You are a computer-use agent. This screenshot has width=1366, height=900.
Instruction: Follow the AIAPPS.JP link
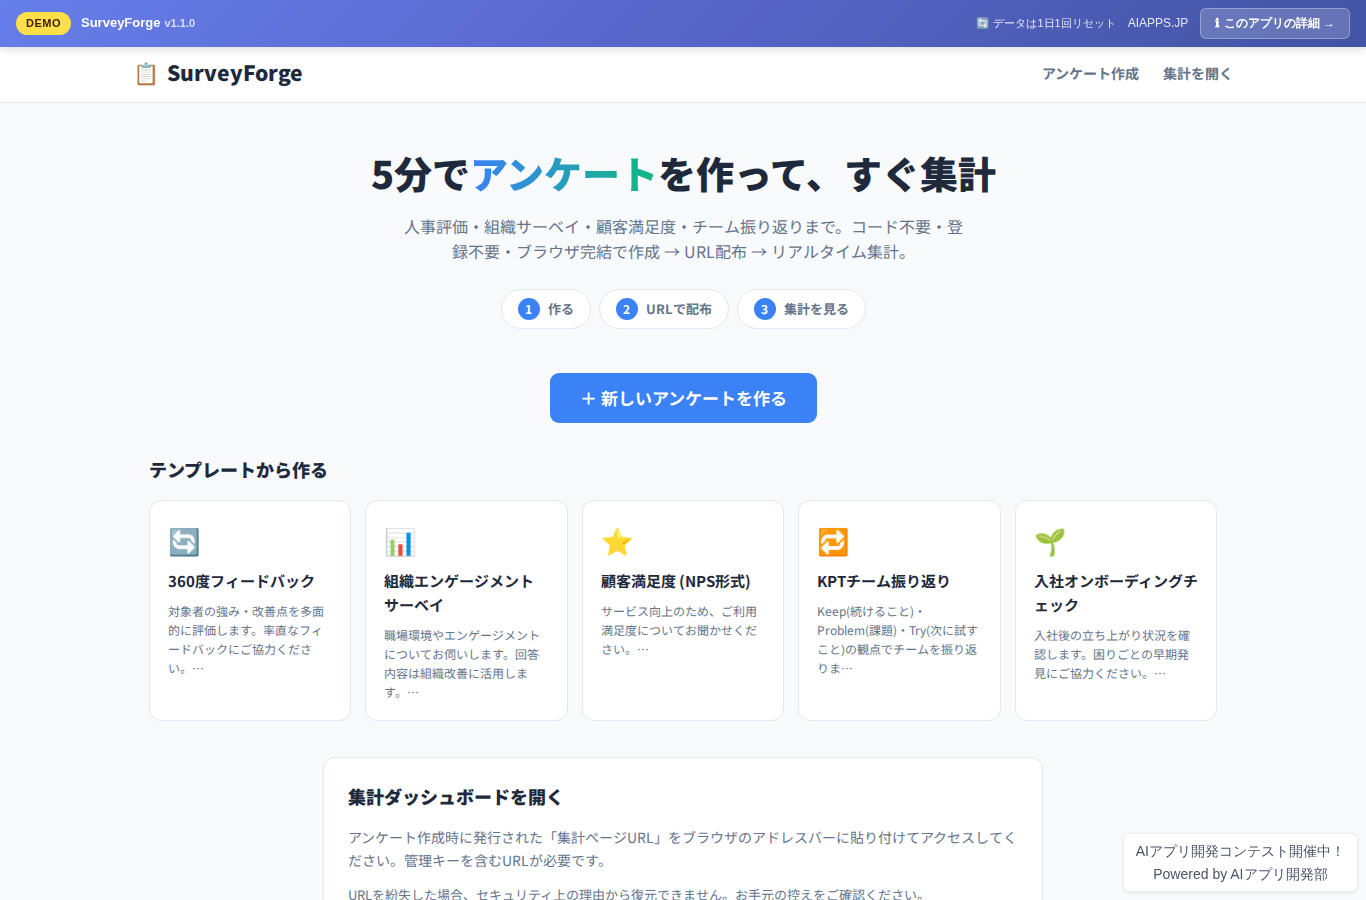[1158, 23]
